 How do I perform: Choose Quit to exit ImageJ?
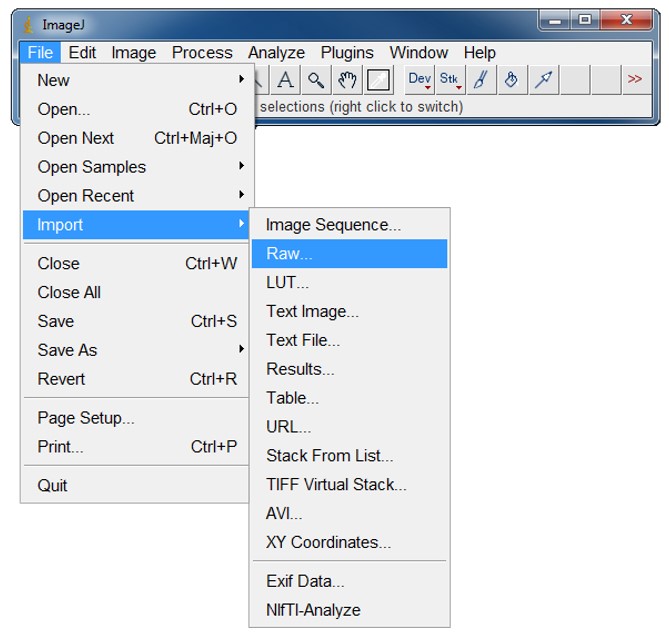pos(136,485)
